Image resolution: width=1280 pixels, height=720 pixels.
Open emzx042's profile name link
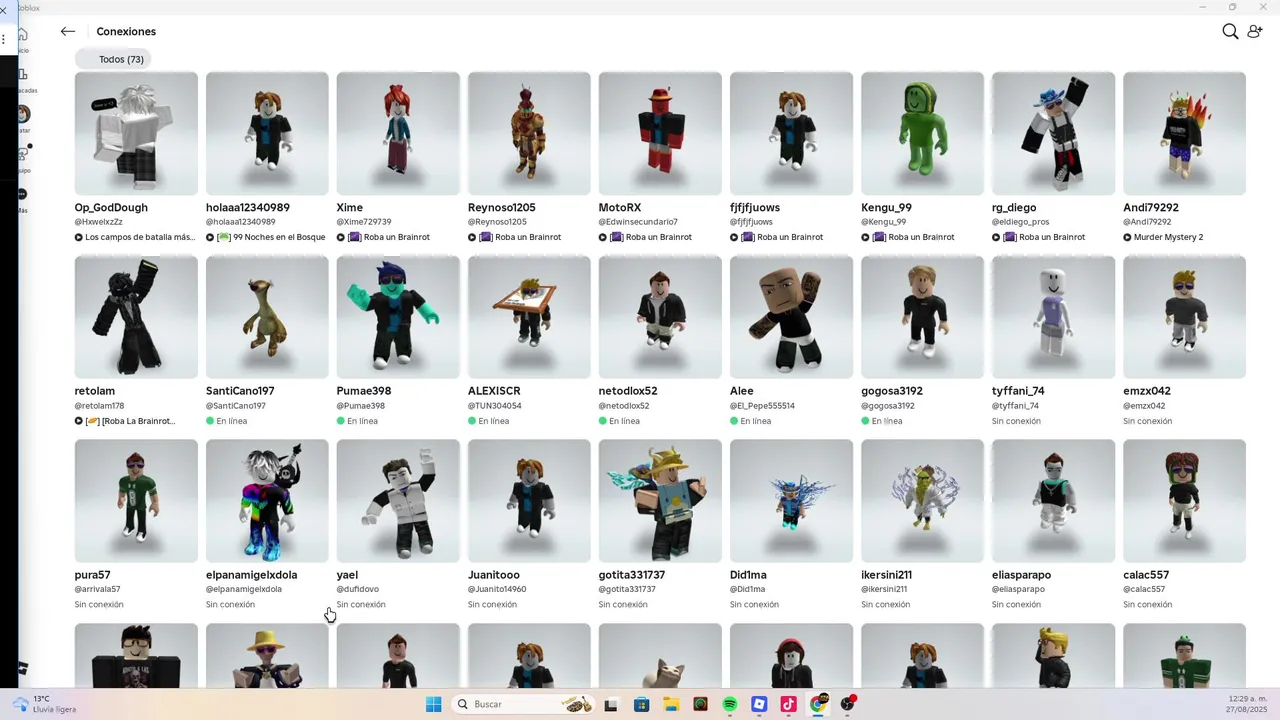pyautogui.click(x=1147, y=391)
